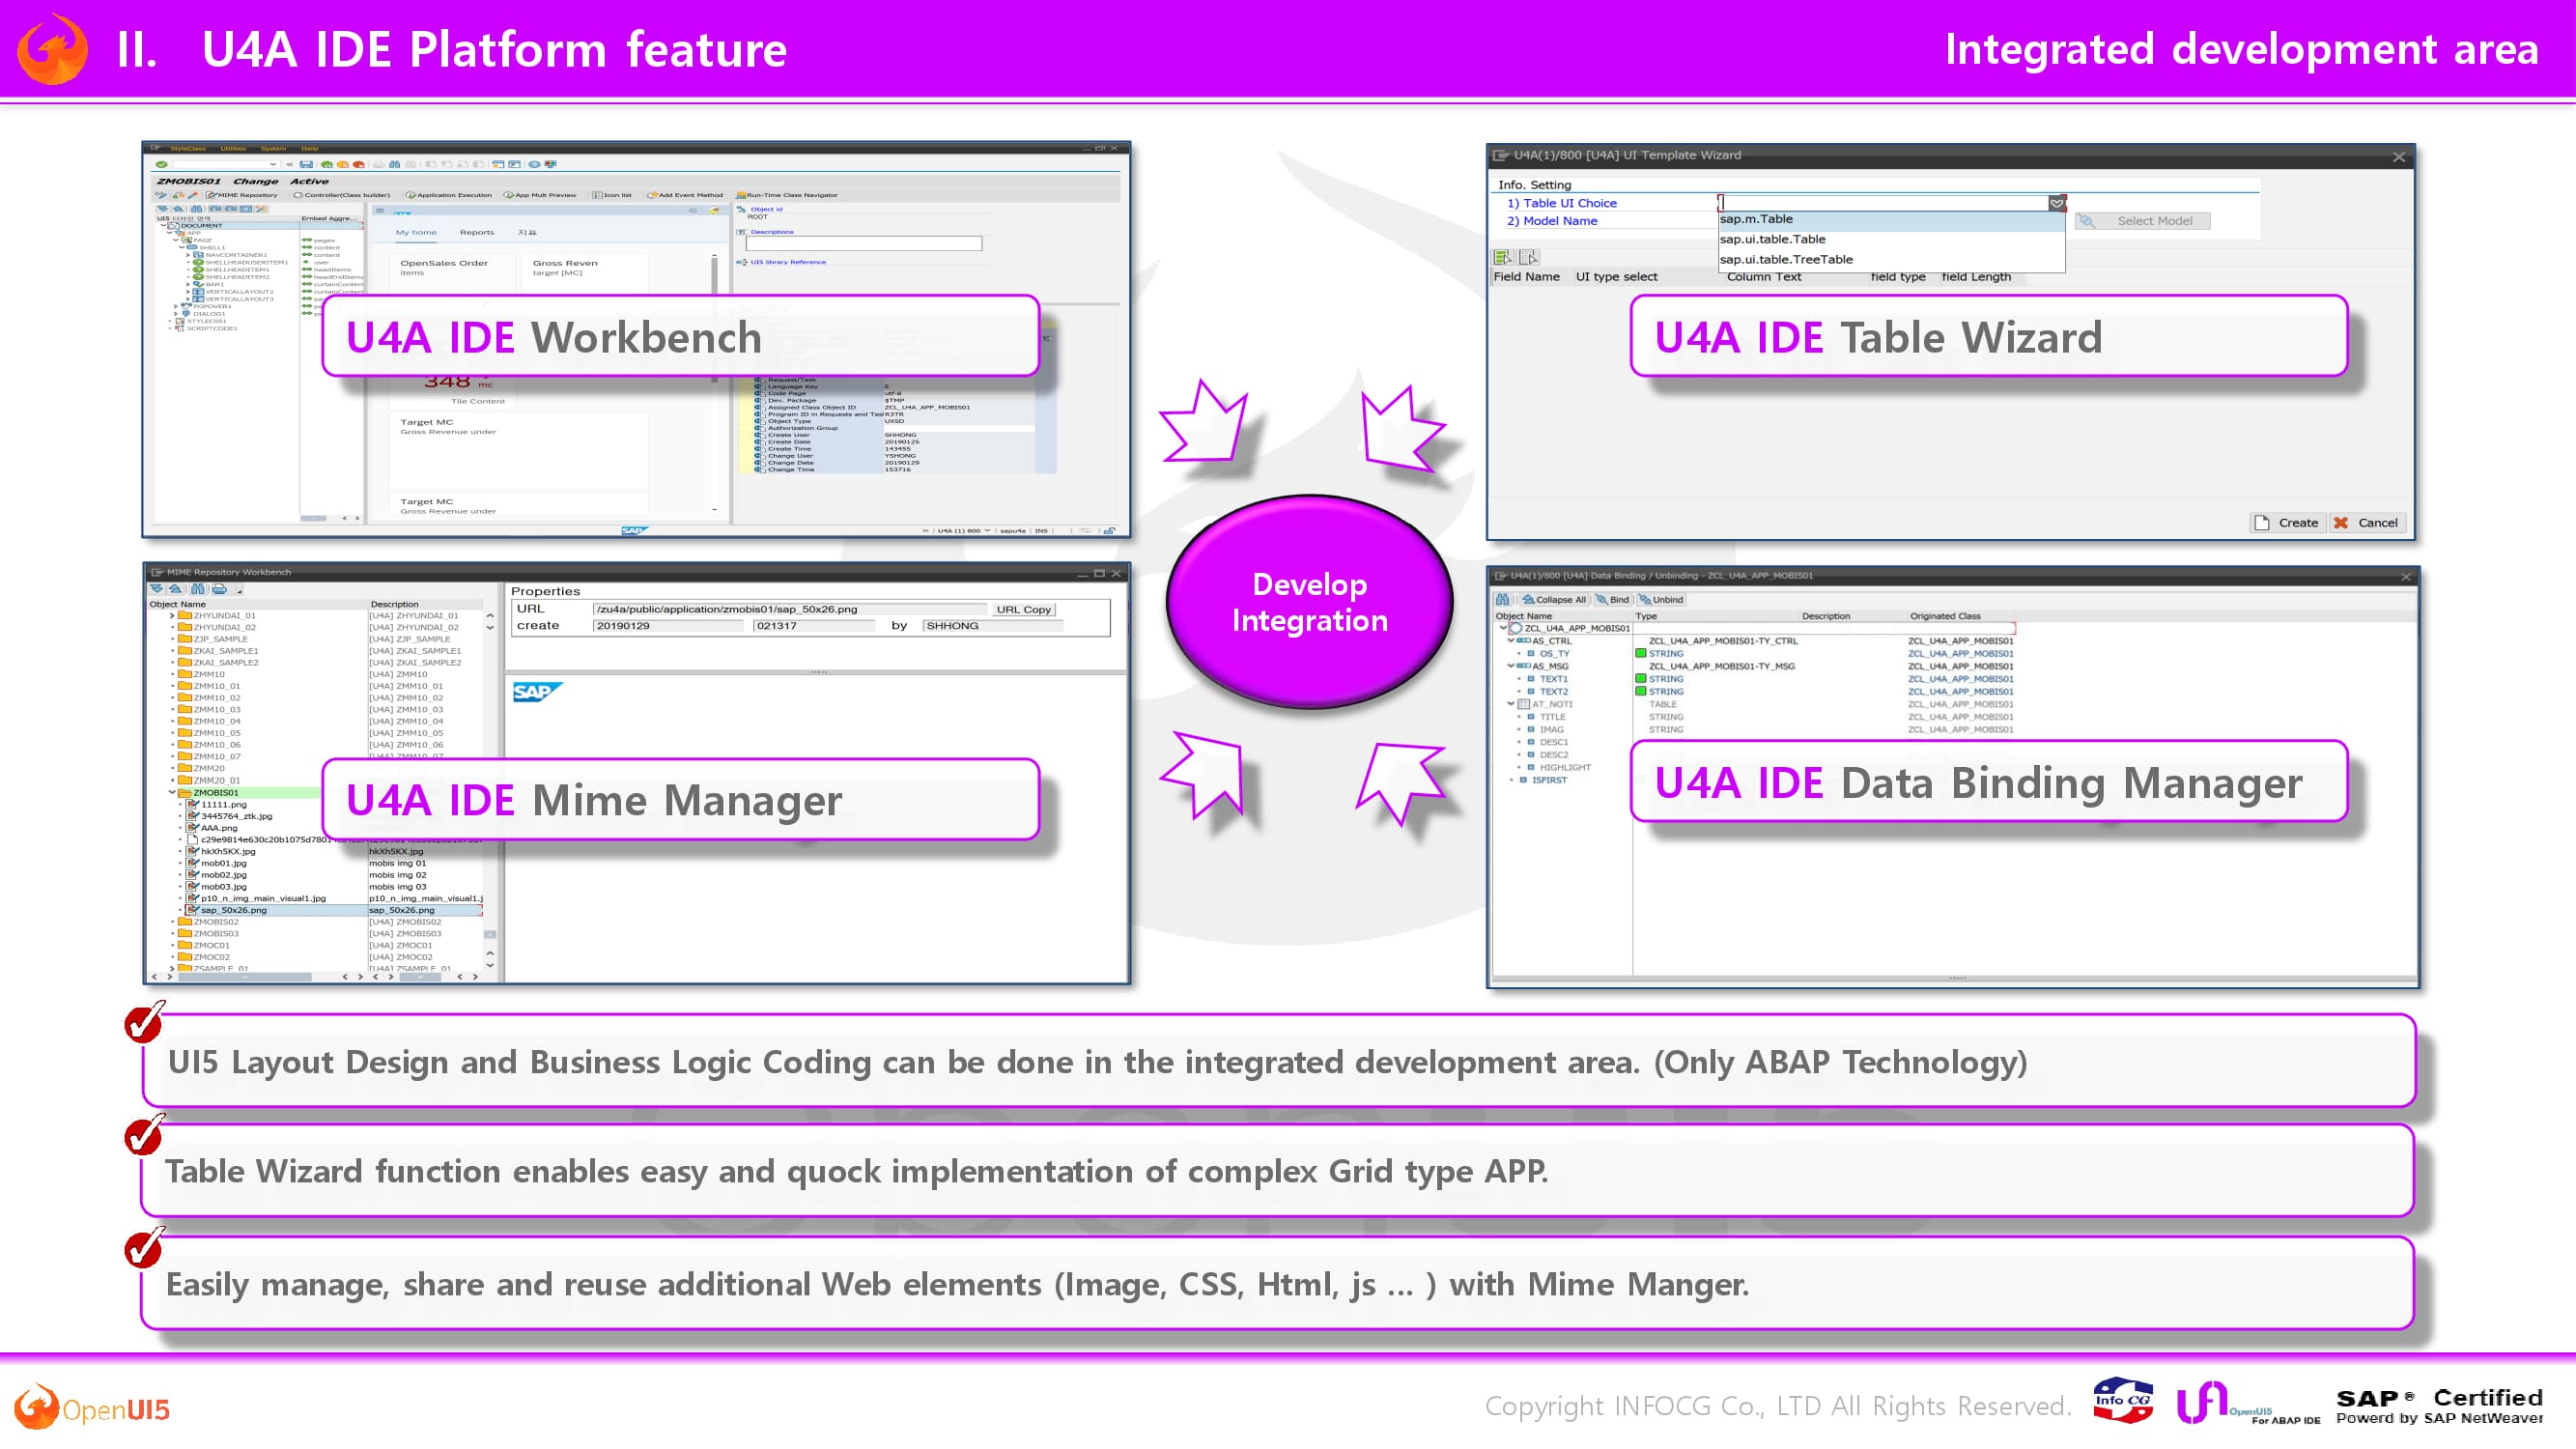The image size is (2576, 1449).
Task: Click green status box beside TEXT2 STRING
Action: coord(1641,692)
